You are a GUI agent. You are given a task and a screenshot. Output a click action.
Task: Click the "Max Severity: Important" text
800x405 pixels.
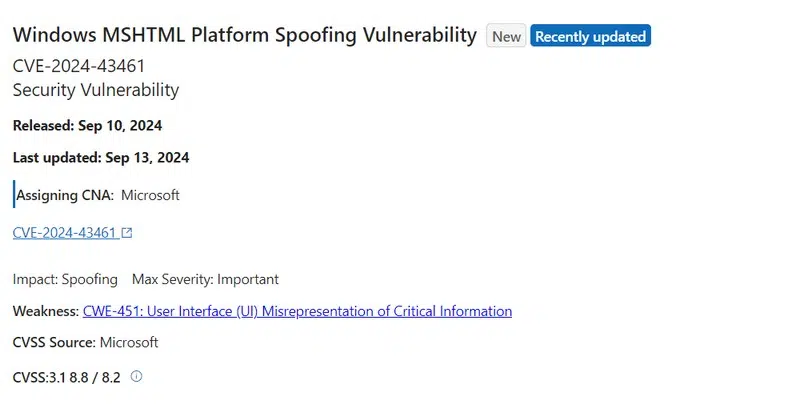205,279
